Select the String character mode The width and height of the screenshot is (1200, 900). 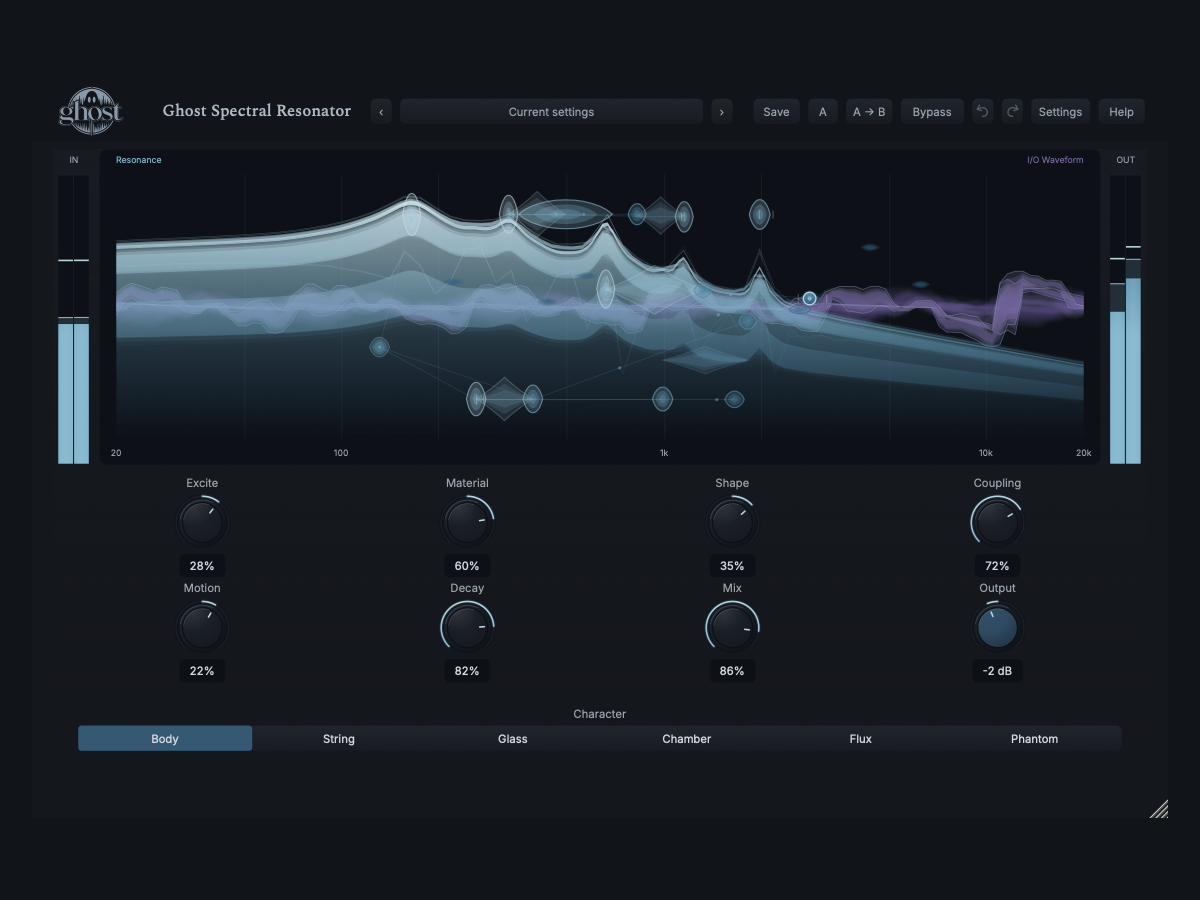tap(339, 739)
